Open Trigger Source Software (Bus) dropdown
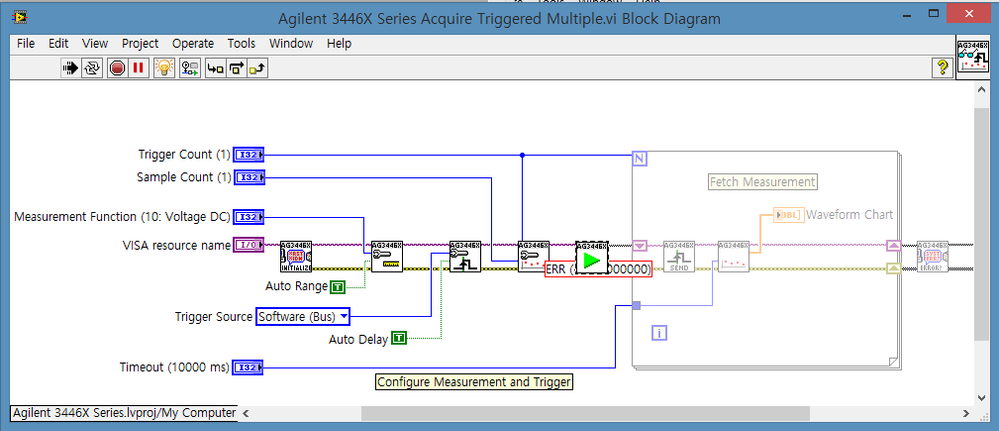Image resolution: width=999 pixels, height=431 pixels. click(x=303, y=316)
